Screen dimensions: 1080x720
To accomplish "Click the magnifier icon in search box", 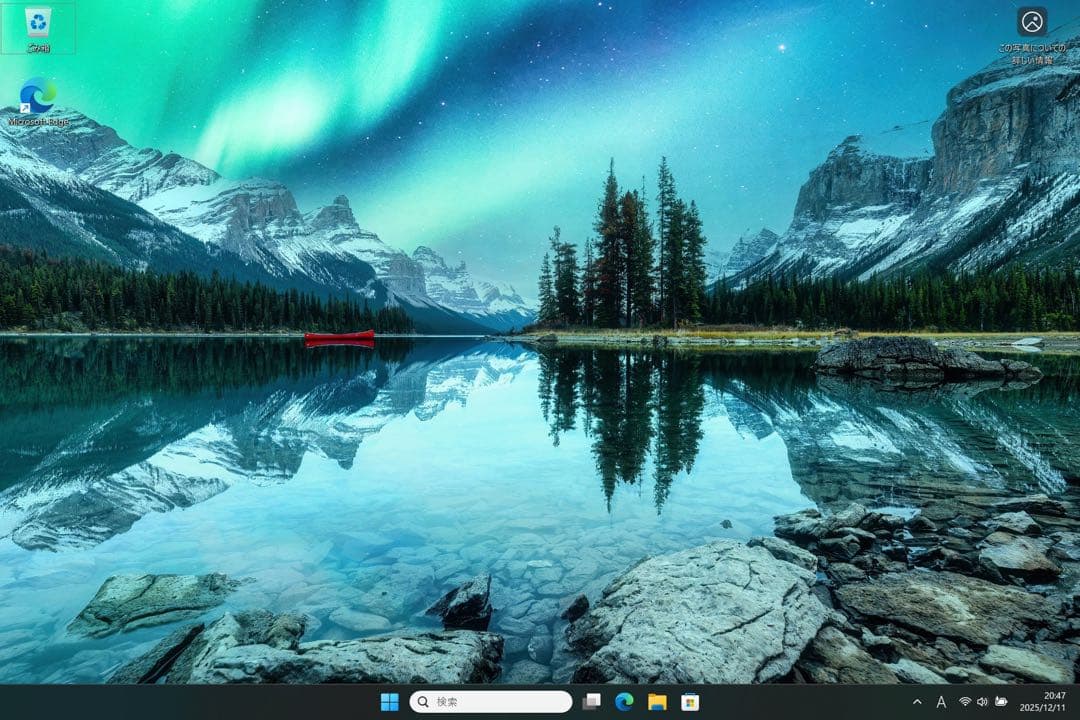I will [x=423, y=702].
